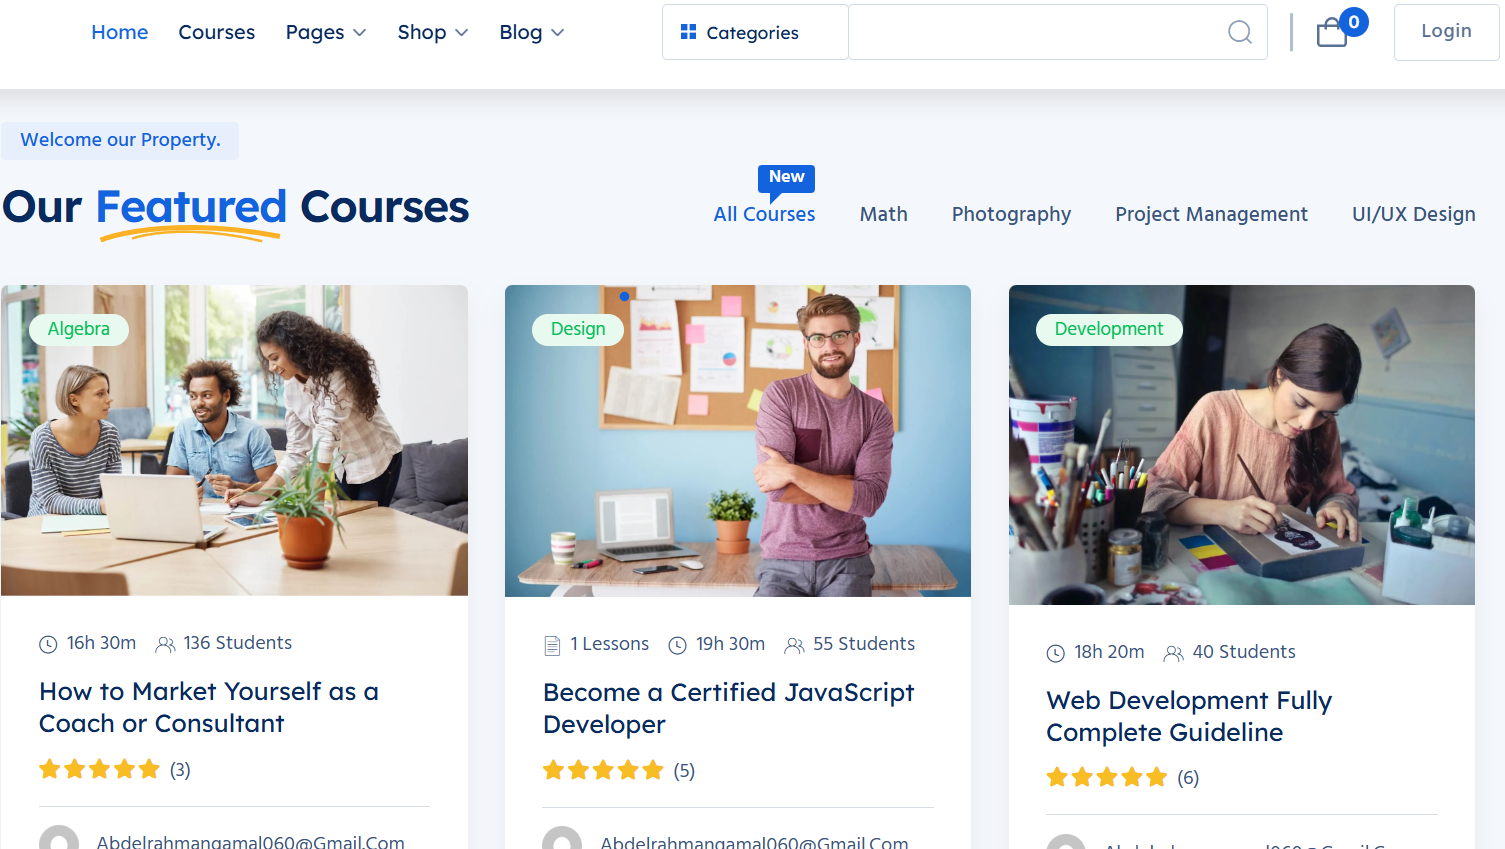Viewport: 1505px width, 849px height.
Task: Expand the Shop dropdown menu
Action: (x=432, y=33)
